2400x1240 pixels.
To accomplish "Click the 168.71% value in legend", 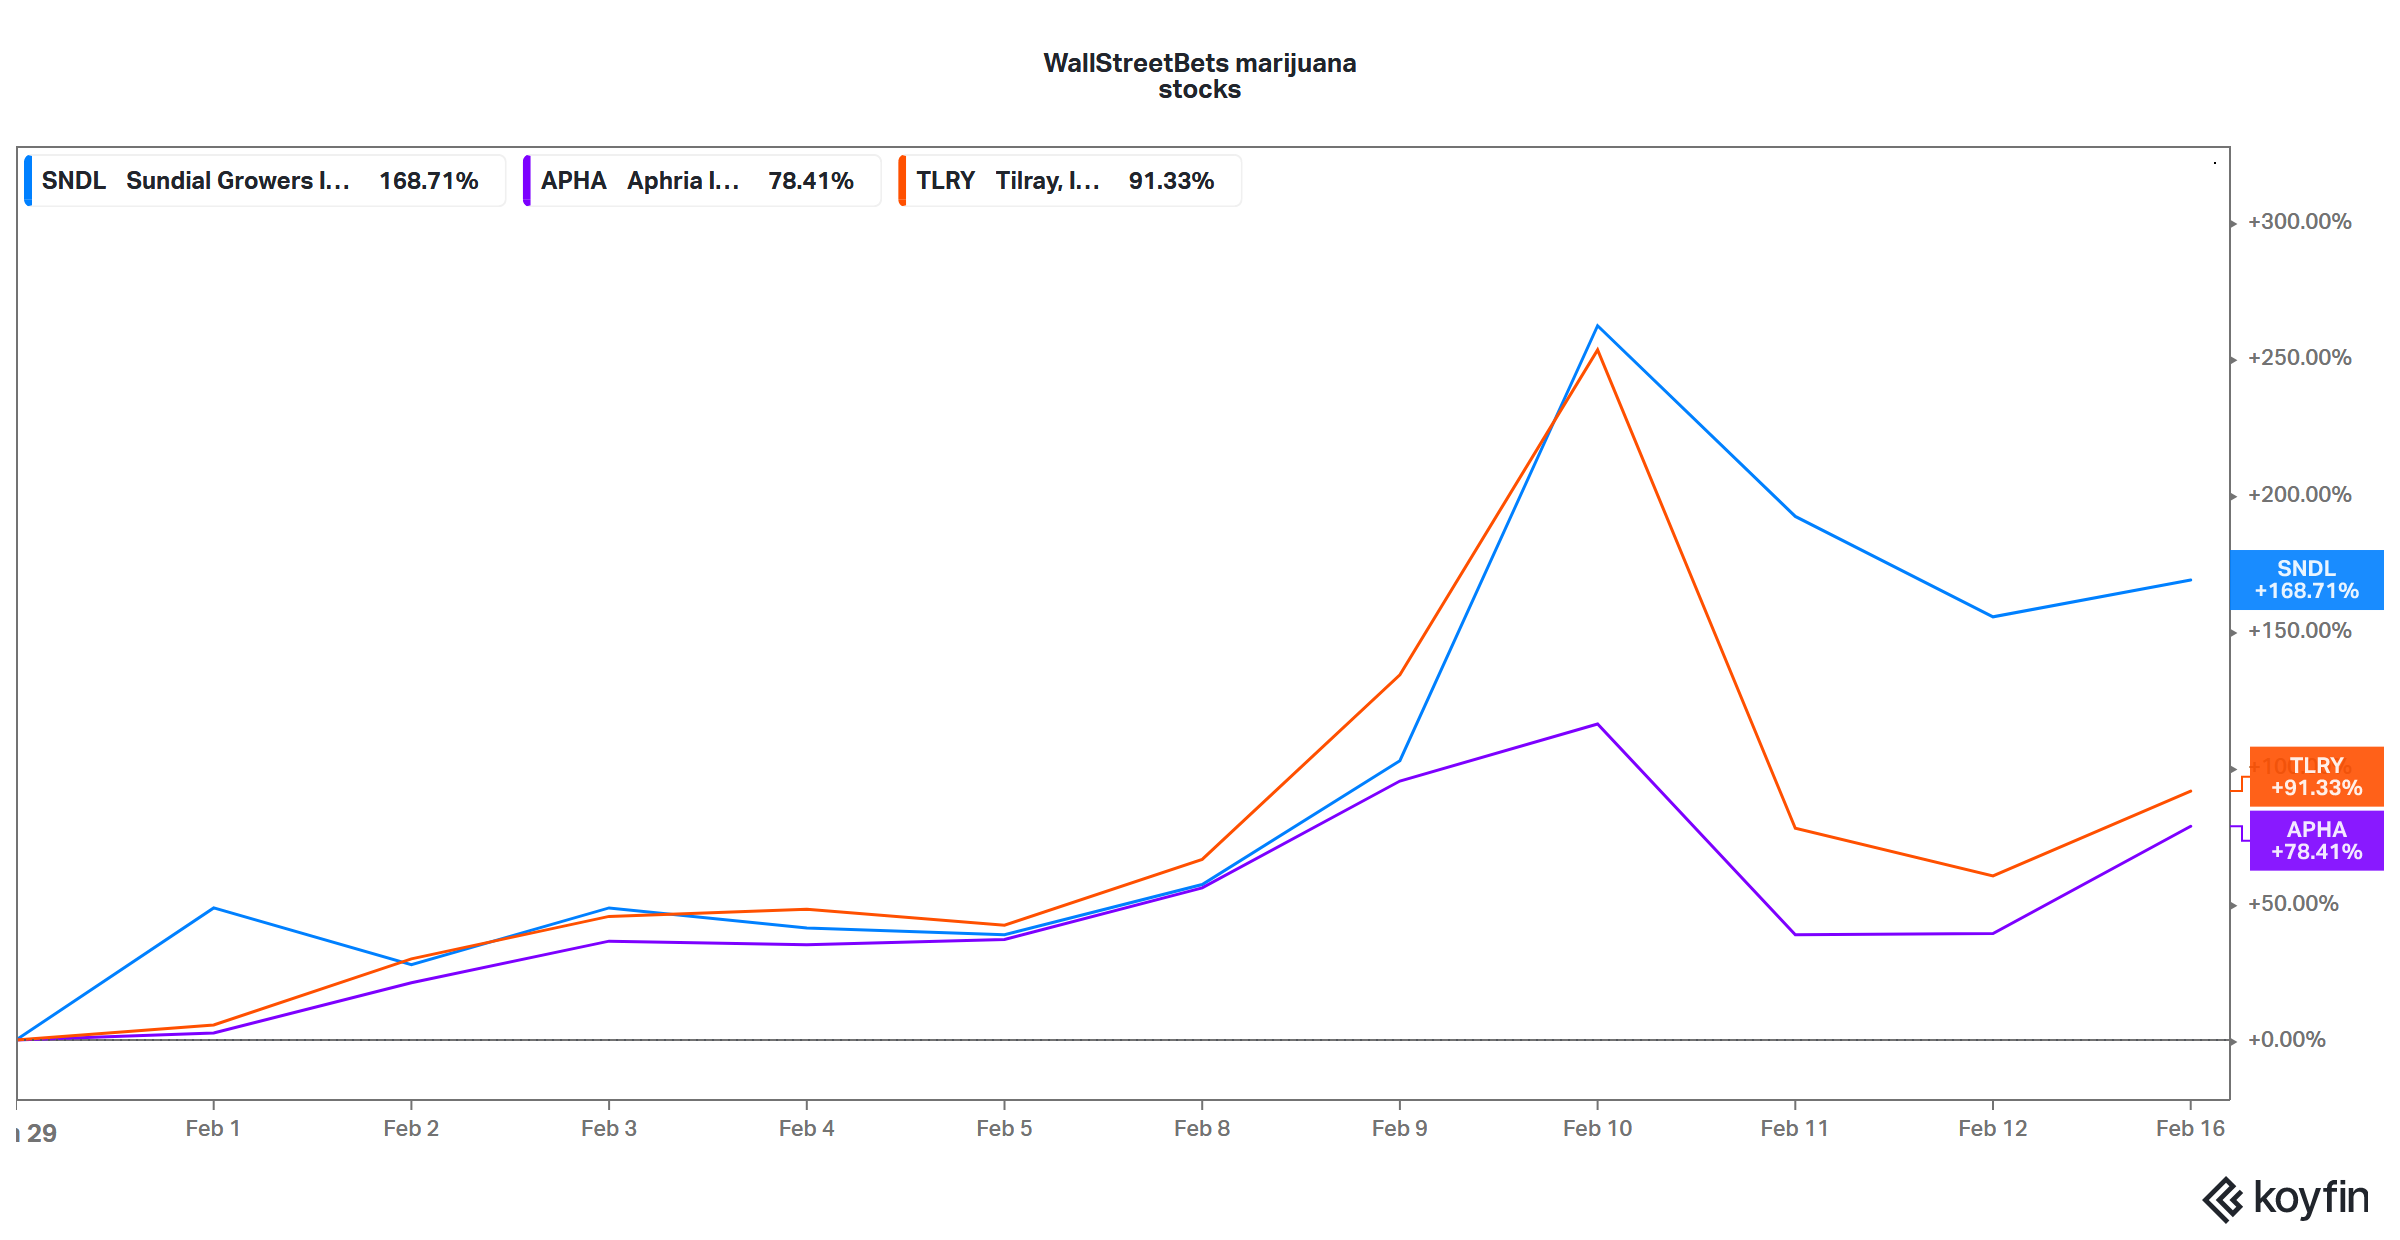I will [x=429, y=181].
